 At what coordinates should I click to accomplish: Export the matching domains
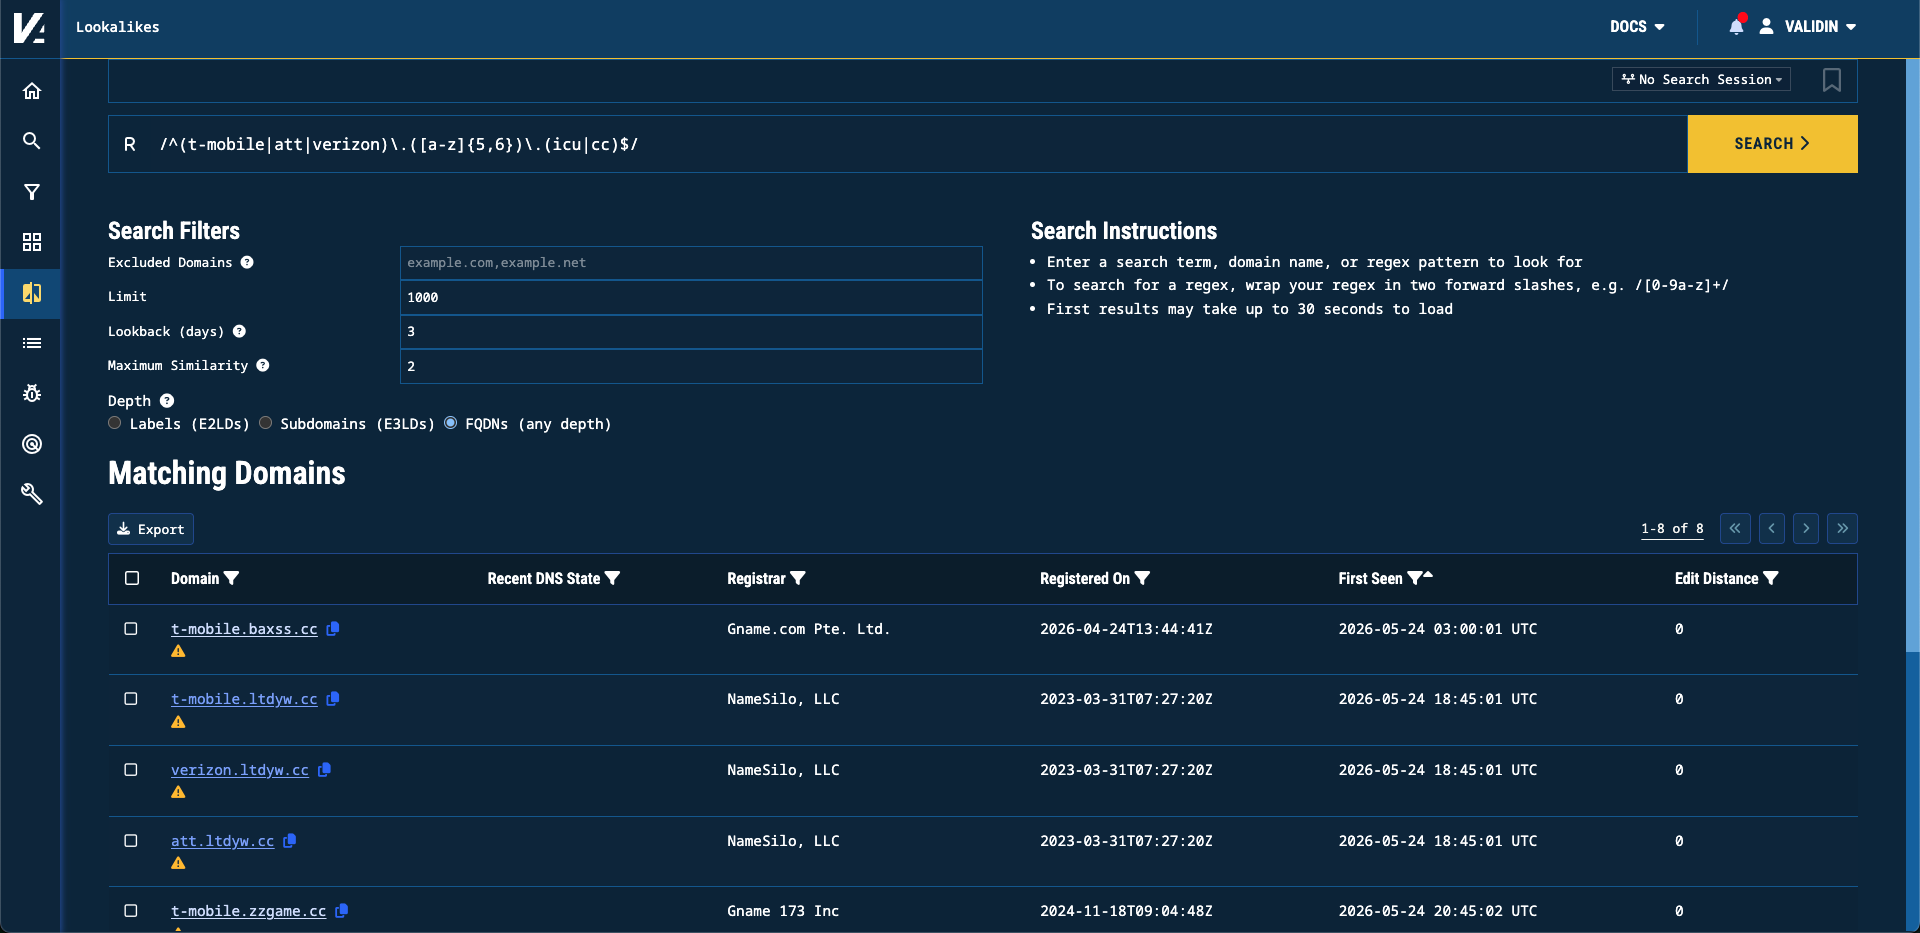pos(151,529)
